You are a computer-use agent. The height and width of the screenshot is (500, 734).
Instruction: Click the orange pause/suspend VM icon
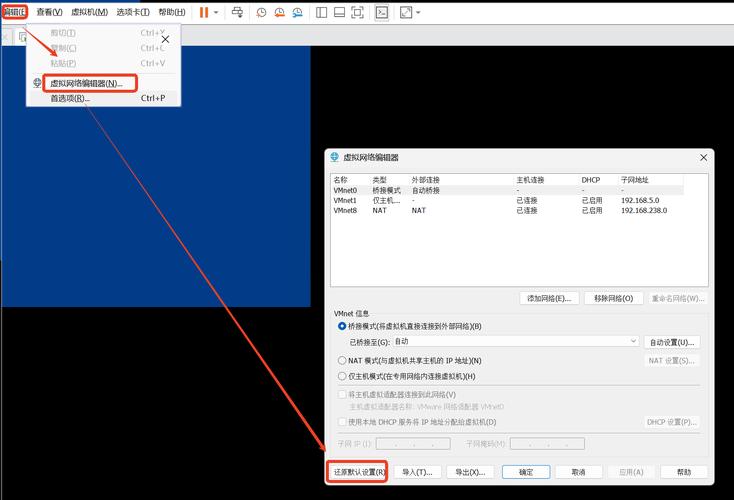click(x=204, y=12)
